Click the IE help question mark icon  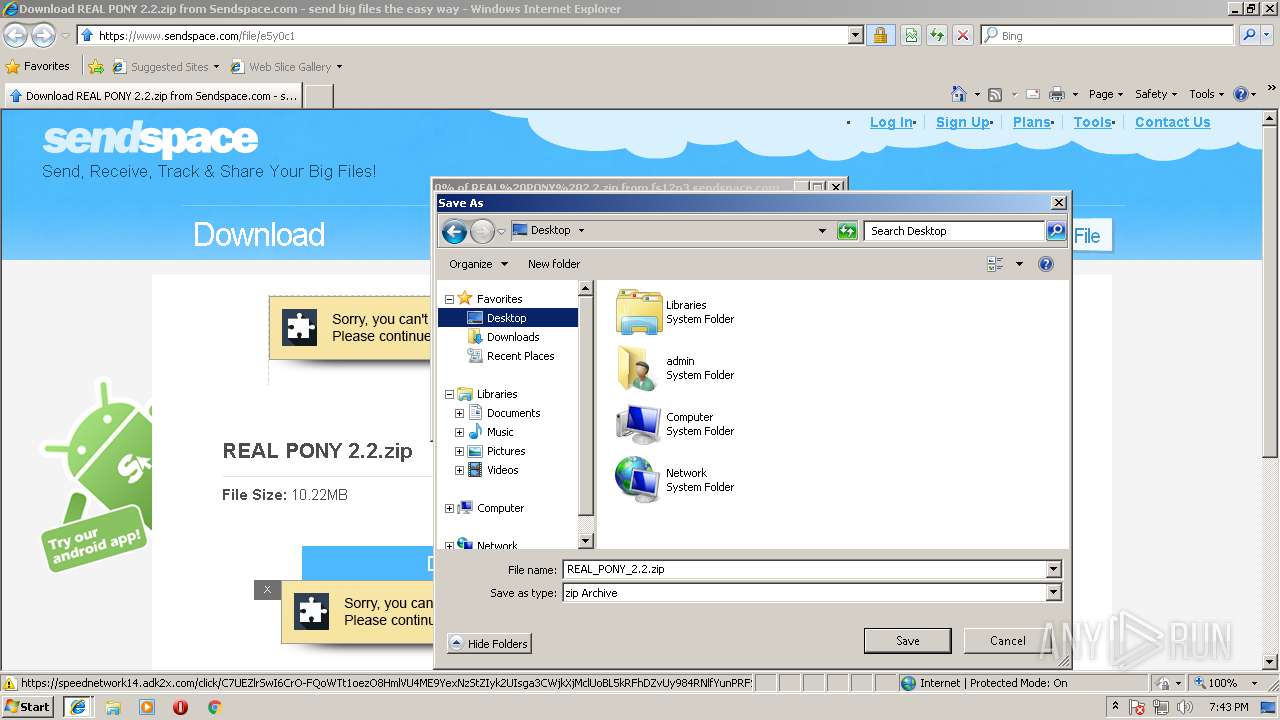click(1241, 94)
